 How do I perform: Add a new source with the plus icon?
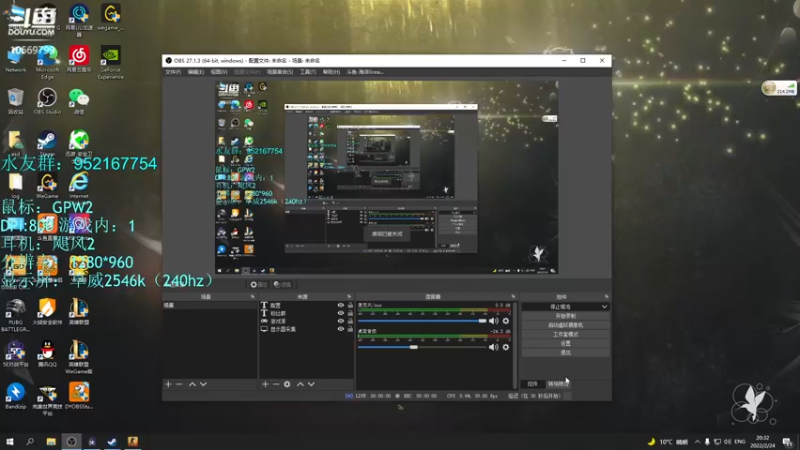pos(265,384)
